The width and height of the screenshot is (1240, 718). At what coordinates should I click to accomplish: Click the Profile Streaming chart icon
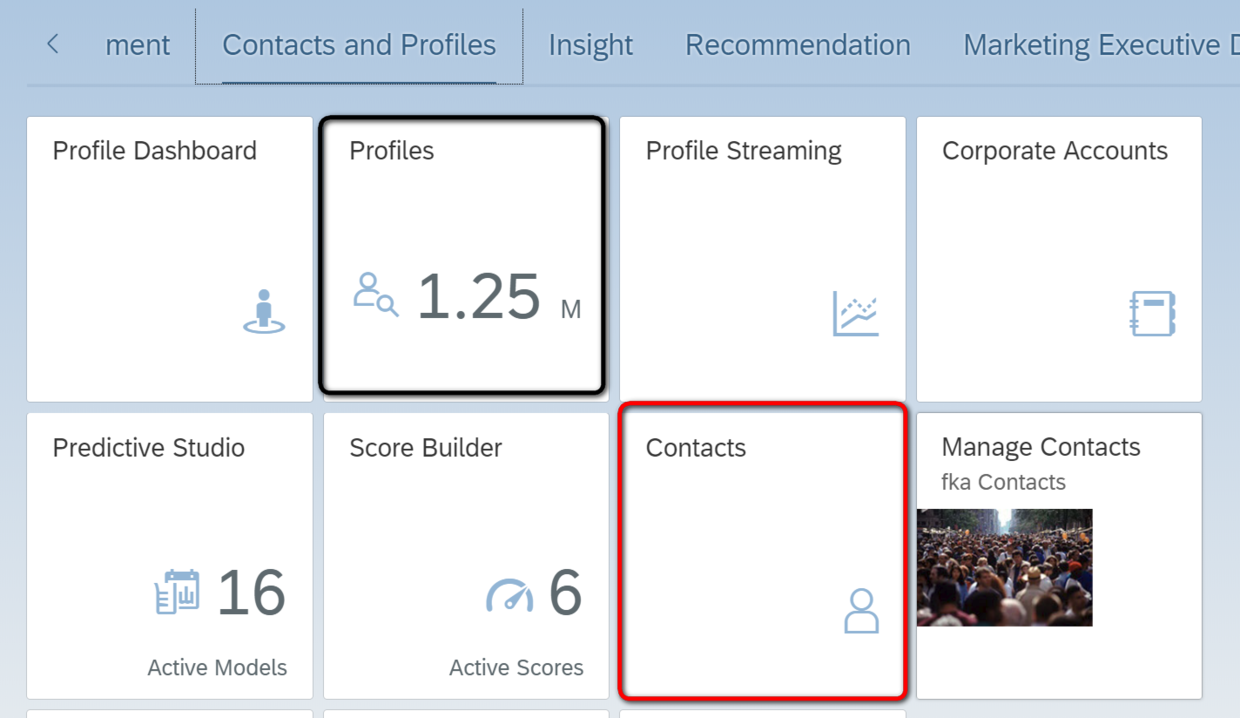click(856, 313)
